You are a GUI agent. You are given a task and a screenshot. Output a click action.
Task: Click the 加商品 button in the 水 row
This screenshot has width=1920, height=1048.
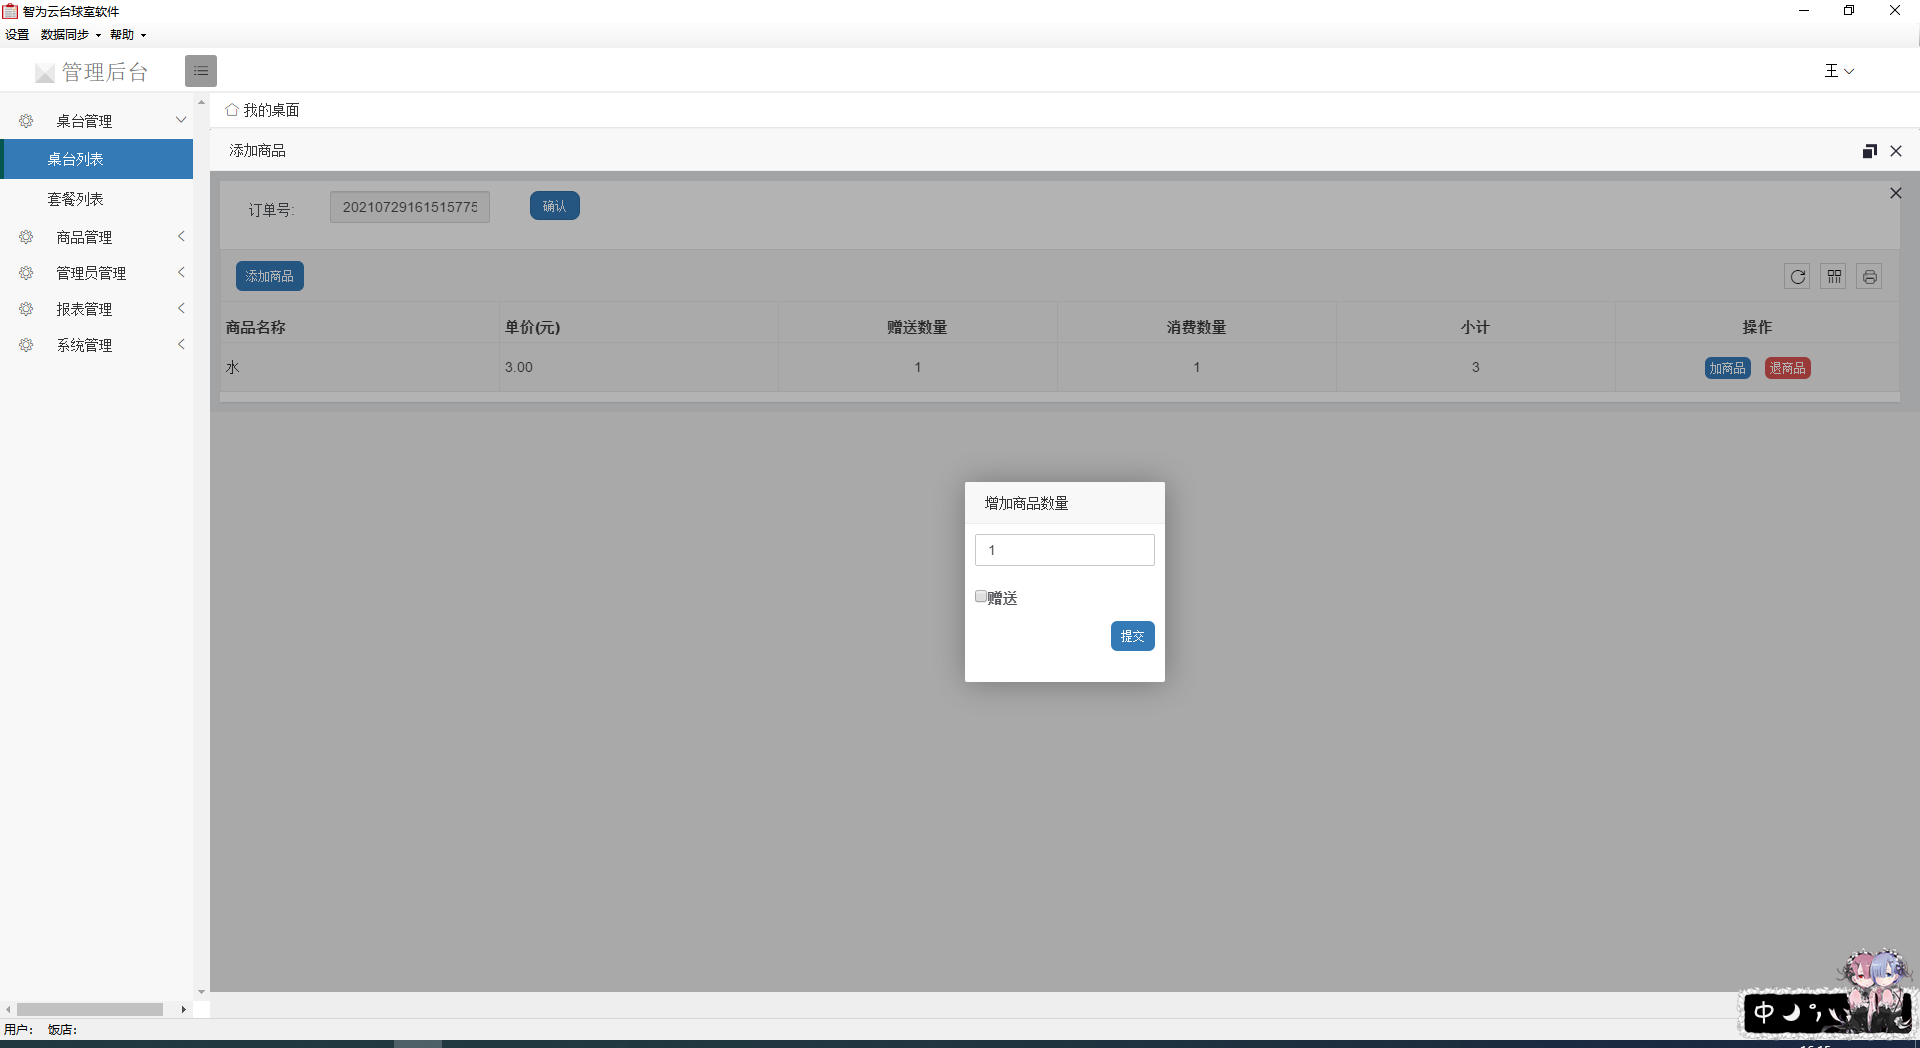pyautogui.click(x=1727, y=368)
